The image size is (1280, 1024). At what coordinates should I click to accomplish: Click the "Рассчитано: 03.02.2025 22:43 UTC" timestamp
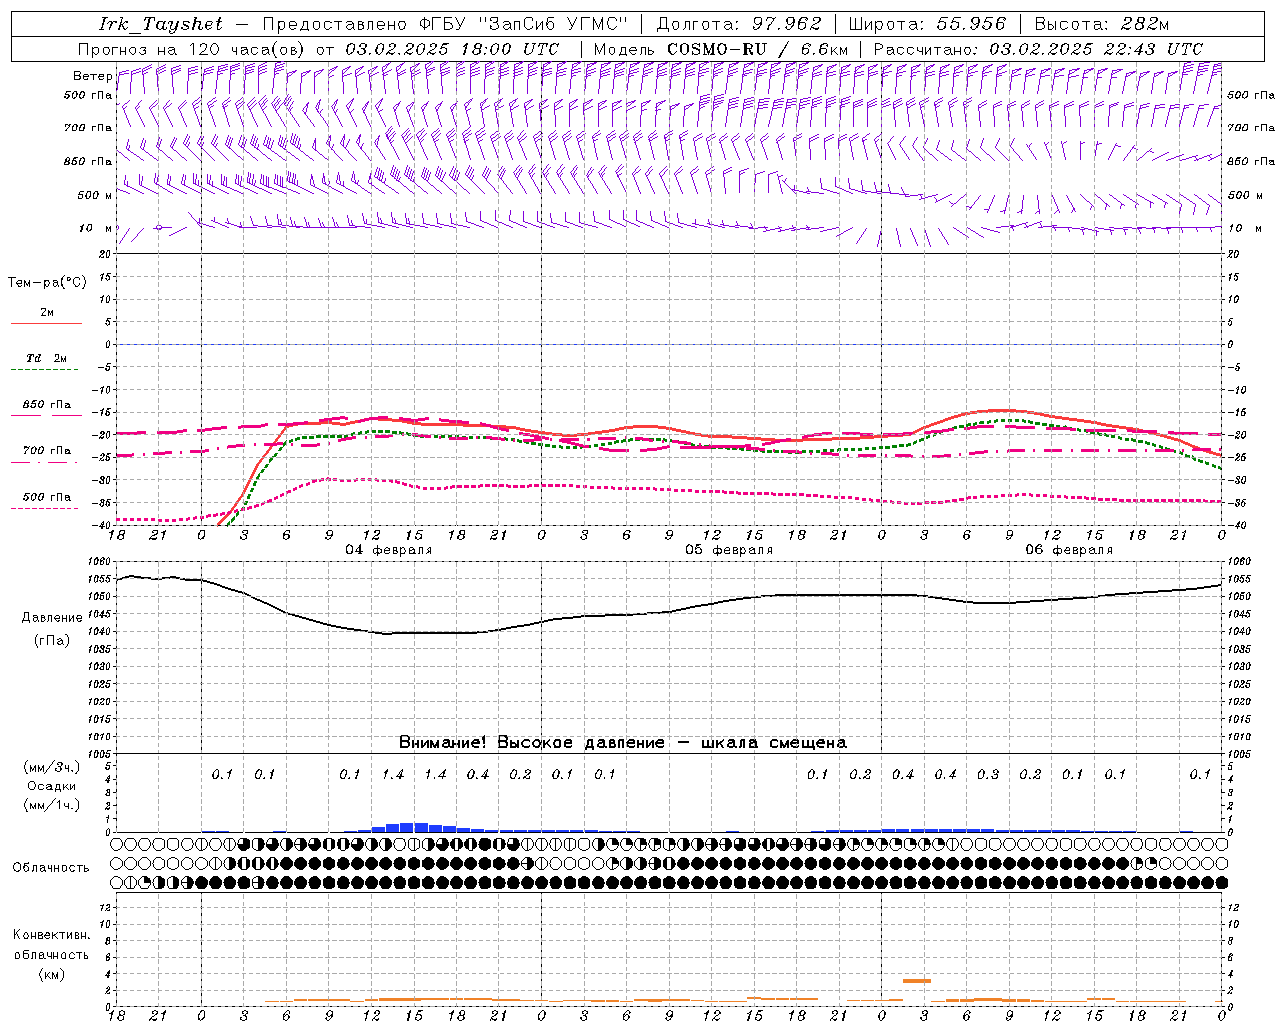(x=1038, y=49)
